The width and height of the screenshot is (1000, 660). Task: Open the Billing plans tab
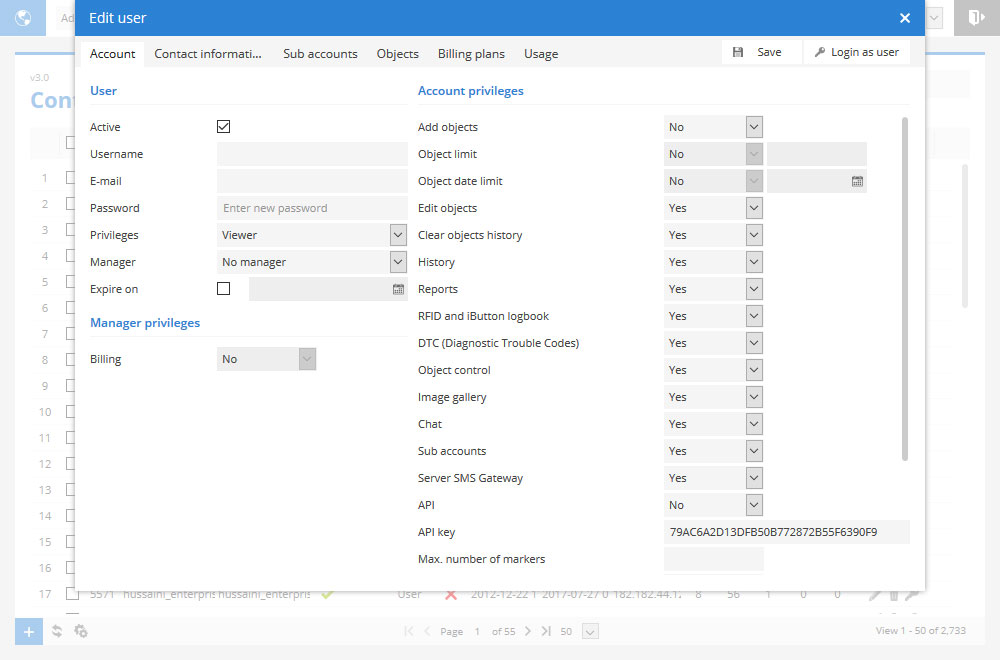click(x=471, y=54)
